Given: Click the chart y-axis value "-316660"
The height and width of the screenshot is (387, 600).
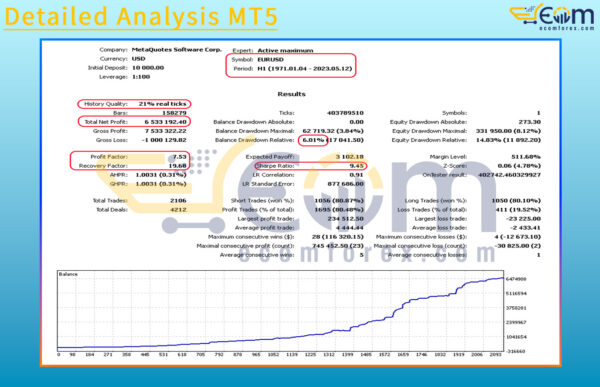Looking at the screenshot, I should (x=516, y=351).
